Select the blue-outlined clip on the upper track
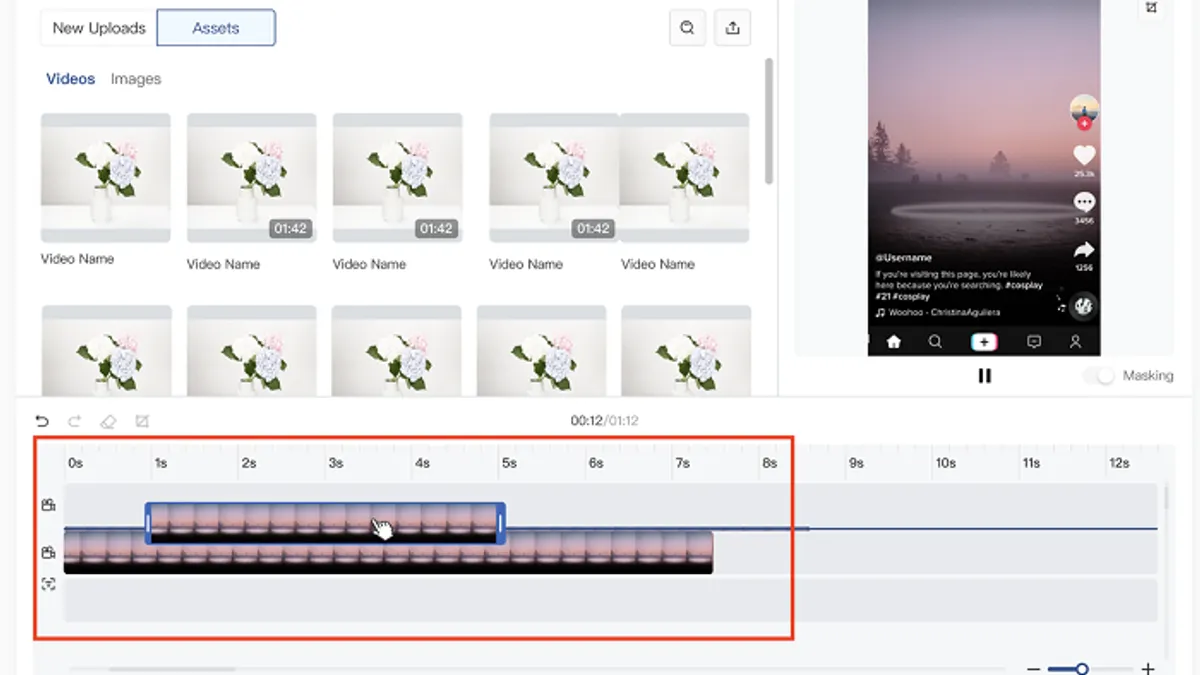Viewport: 1200px width, 675px height. 325,523
